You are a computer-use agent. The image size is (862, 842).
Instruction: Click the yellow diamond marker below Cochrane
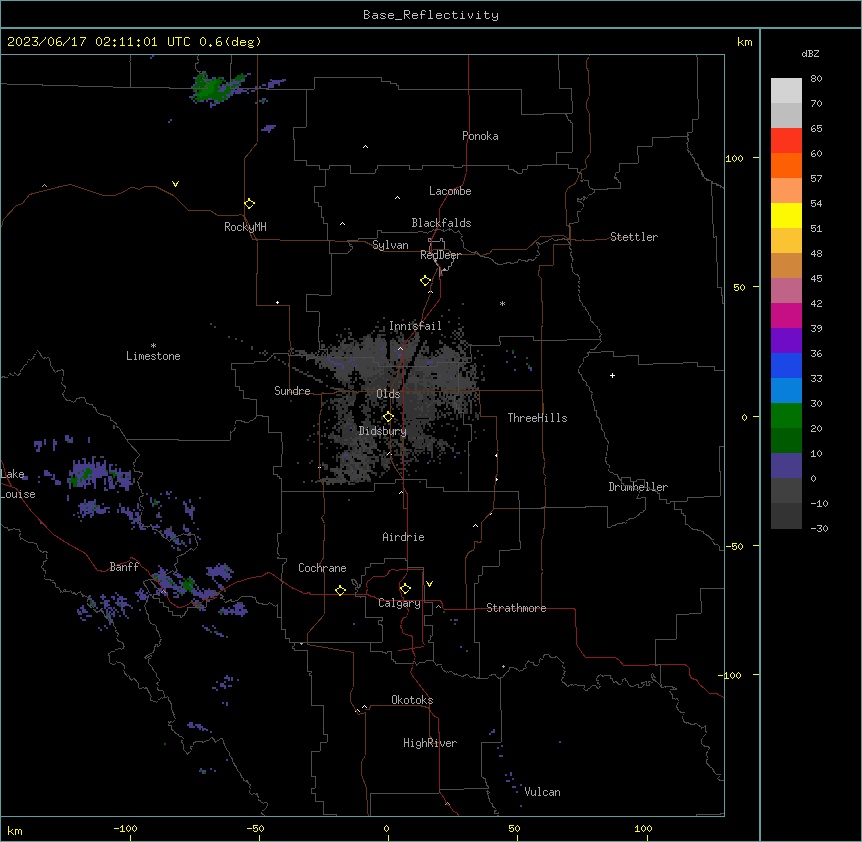coord(340,590)
